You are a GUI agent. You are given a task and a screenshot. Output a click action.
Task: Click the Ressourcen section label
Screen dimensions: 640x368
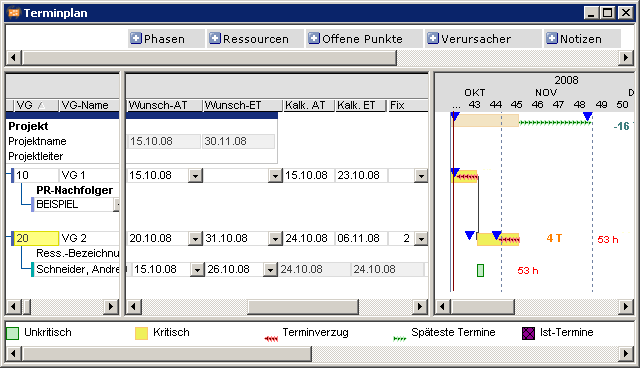click(256, 39)
